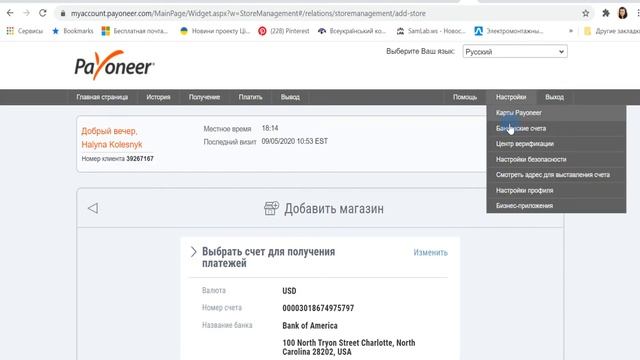This screenshot has height=360, width=640.
Task: Open the extensions puzzle icon
Action: [606, 13]
